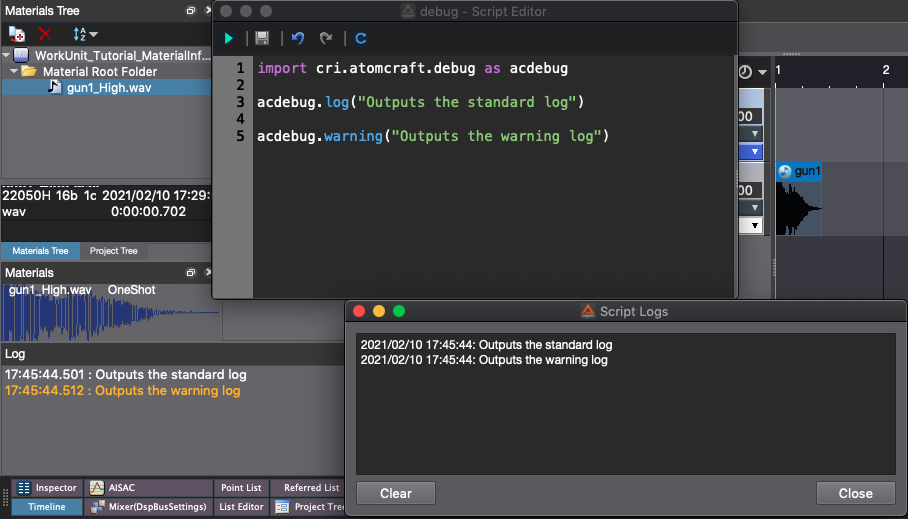Click the acdebug.log code line
Screen dimensions: 908x519
(x=420, y=103)
